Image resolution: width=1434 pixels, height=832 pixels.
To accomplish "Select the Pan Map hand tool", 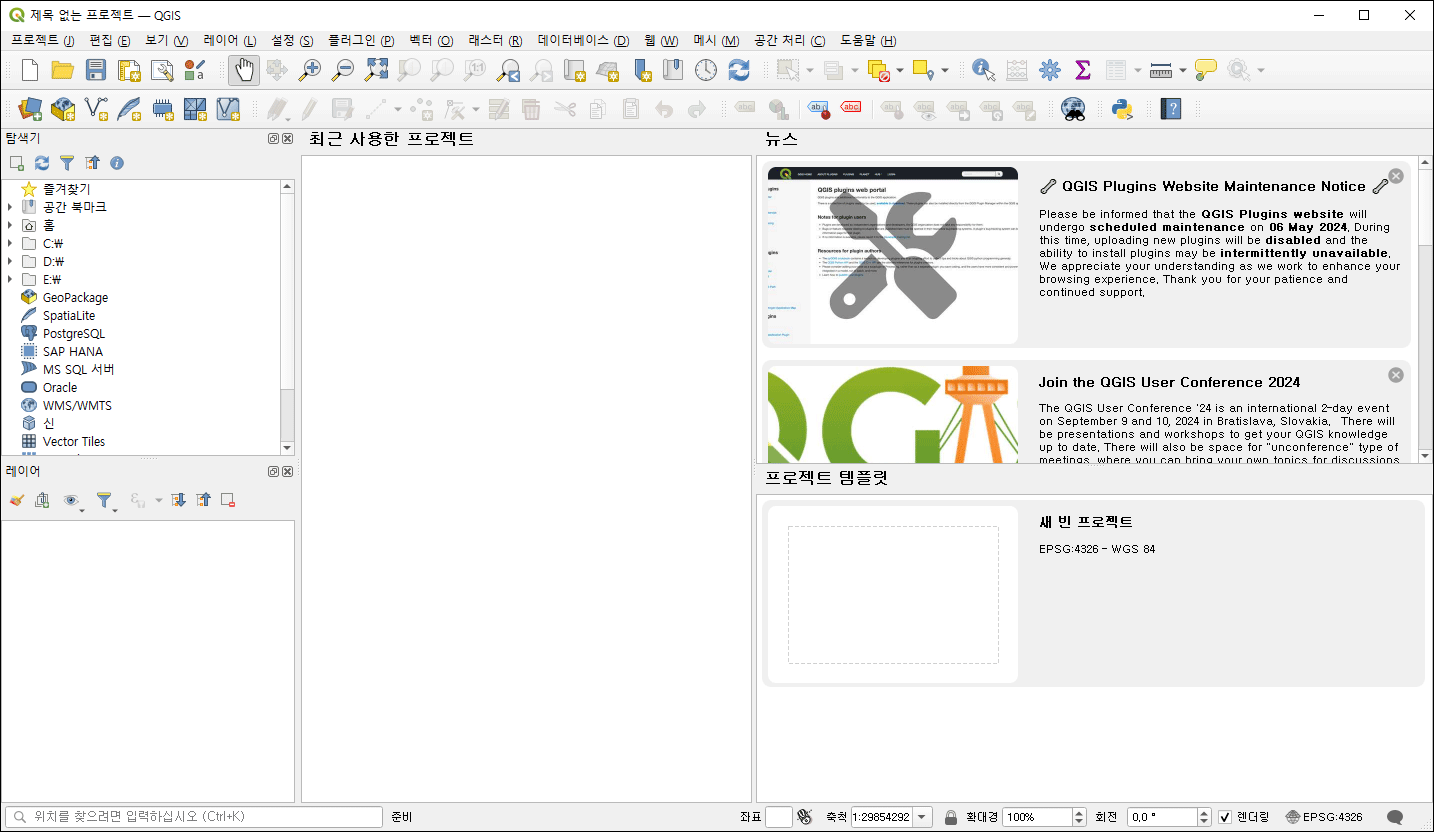I will coord(244,70).
